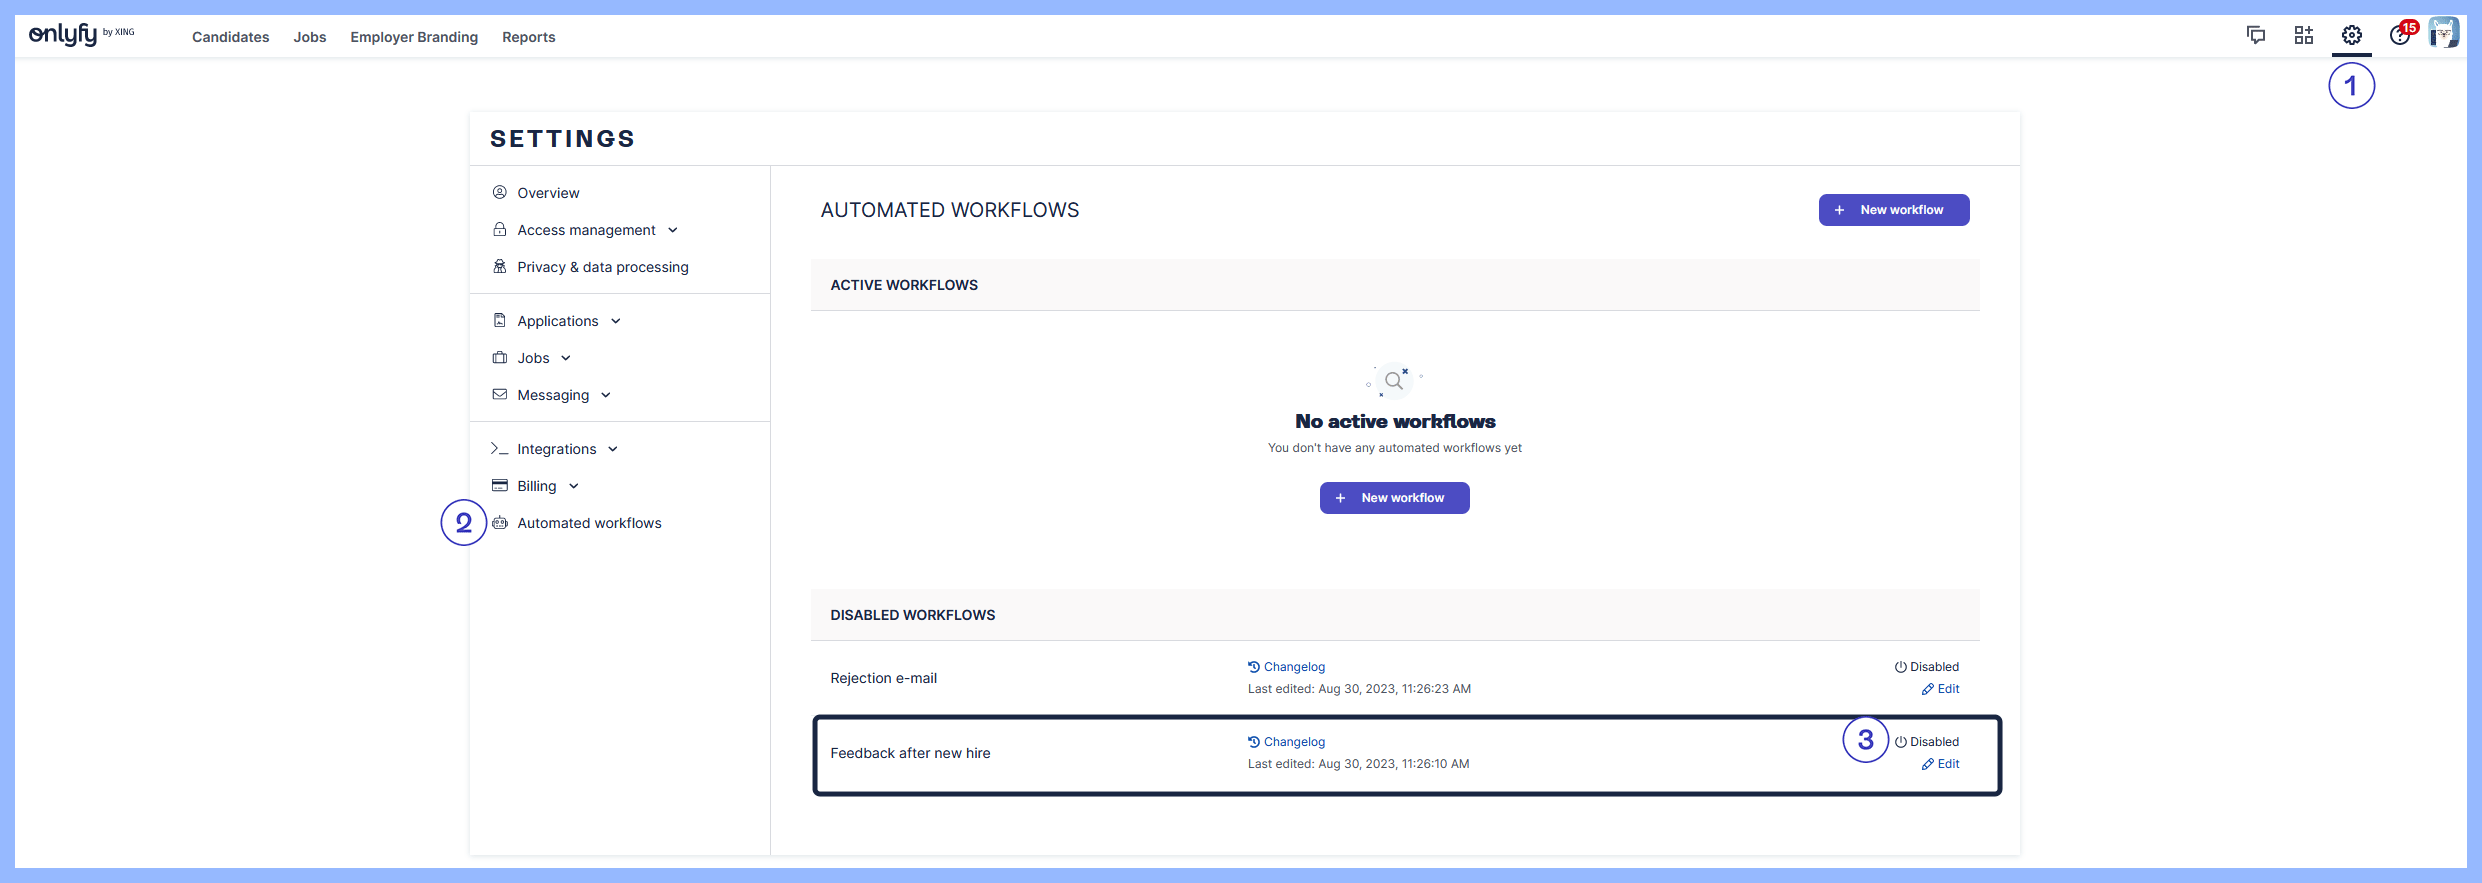This screenshot has height=883, width=2482.
Task: Click Edit text for Rejection e-mail
Action: click(1949, 689)
